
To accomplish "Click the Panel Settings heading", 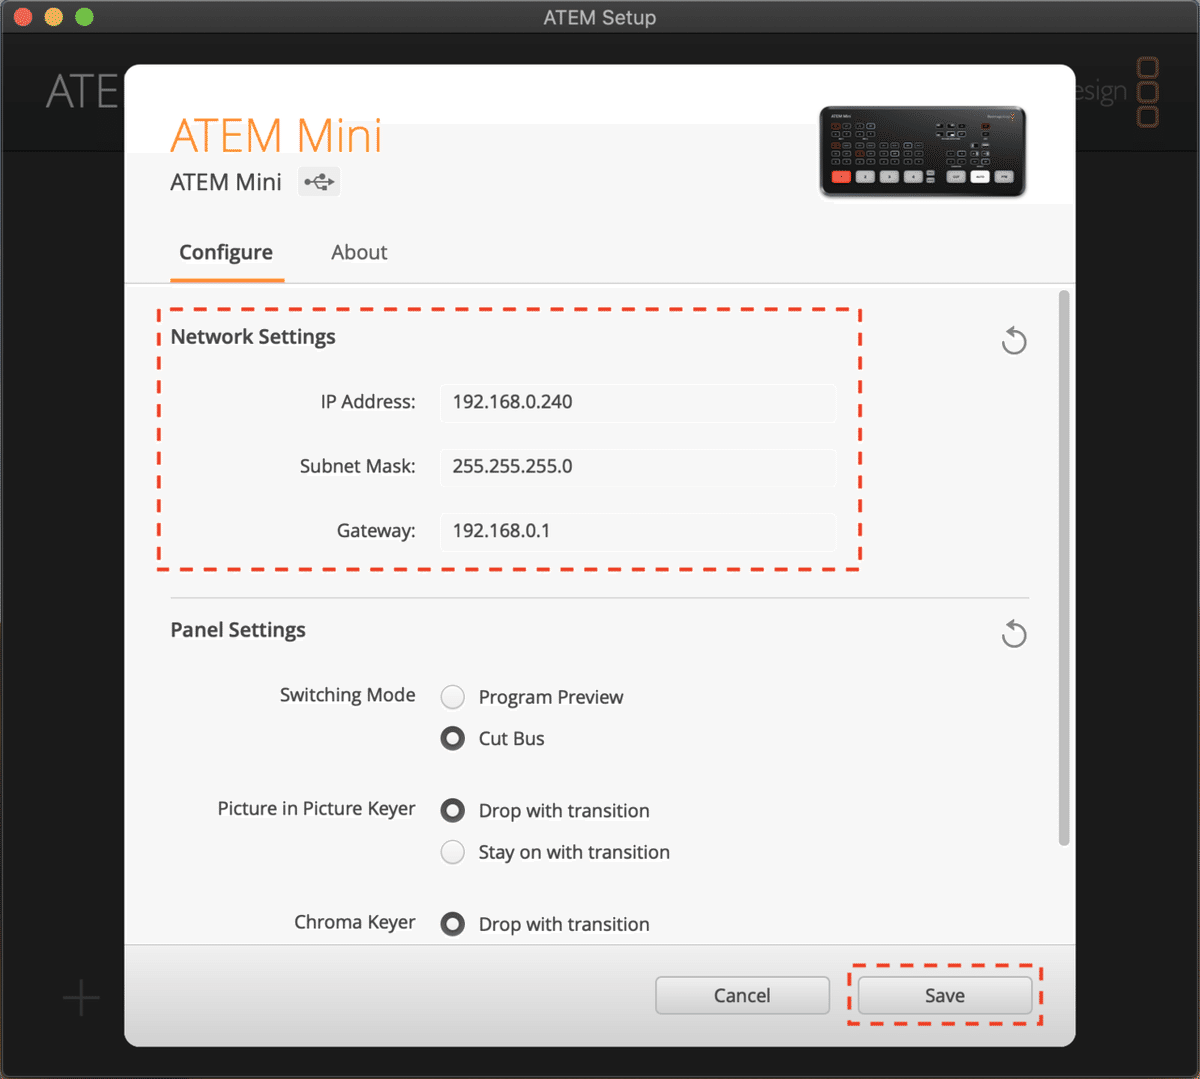I will [x=238, y=630].
